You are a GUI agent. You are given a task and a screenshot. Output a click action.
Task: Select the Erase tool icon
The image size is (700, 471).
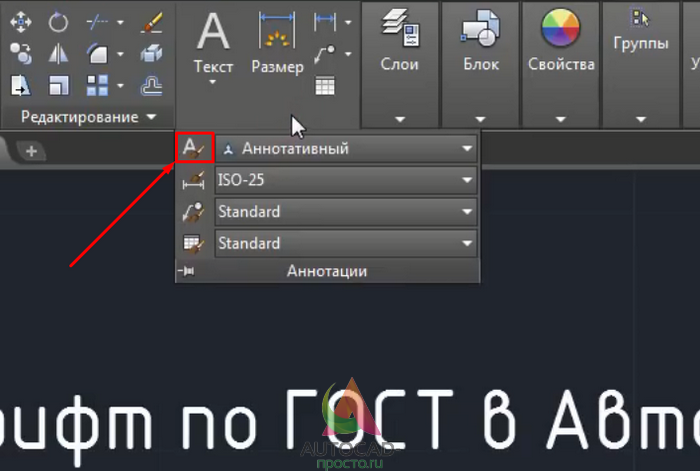point(152,22)
